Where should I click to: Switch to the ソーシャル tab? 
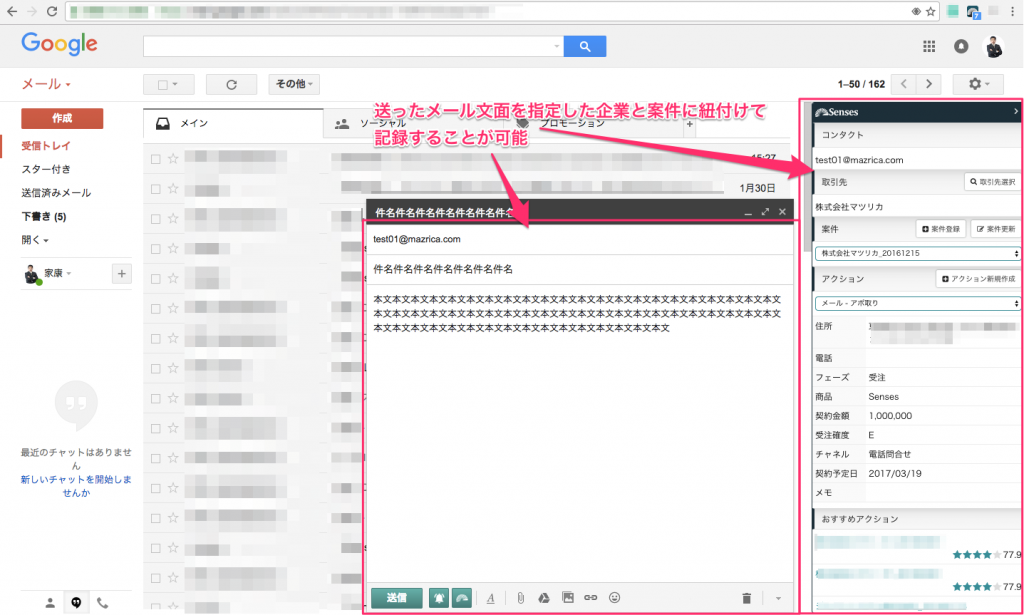(368, 124)
